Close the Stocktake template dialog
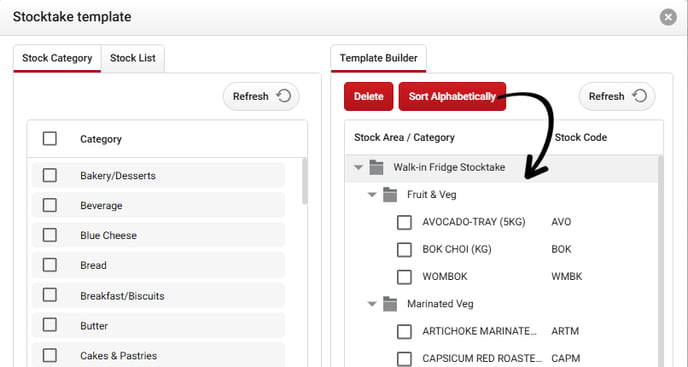688x367 pixels. pyautogui.click(x=668, y=17)
